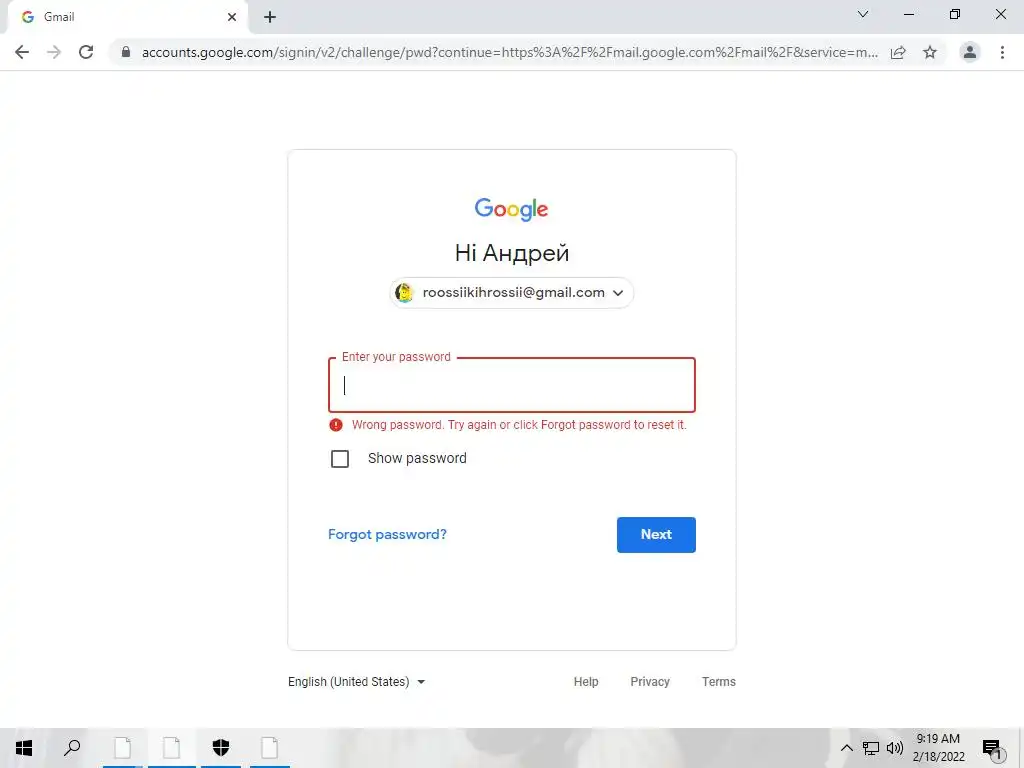Follow the Forgot password? link
This screenshot has height=768, width=1024.
point(387,534)
